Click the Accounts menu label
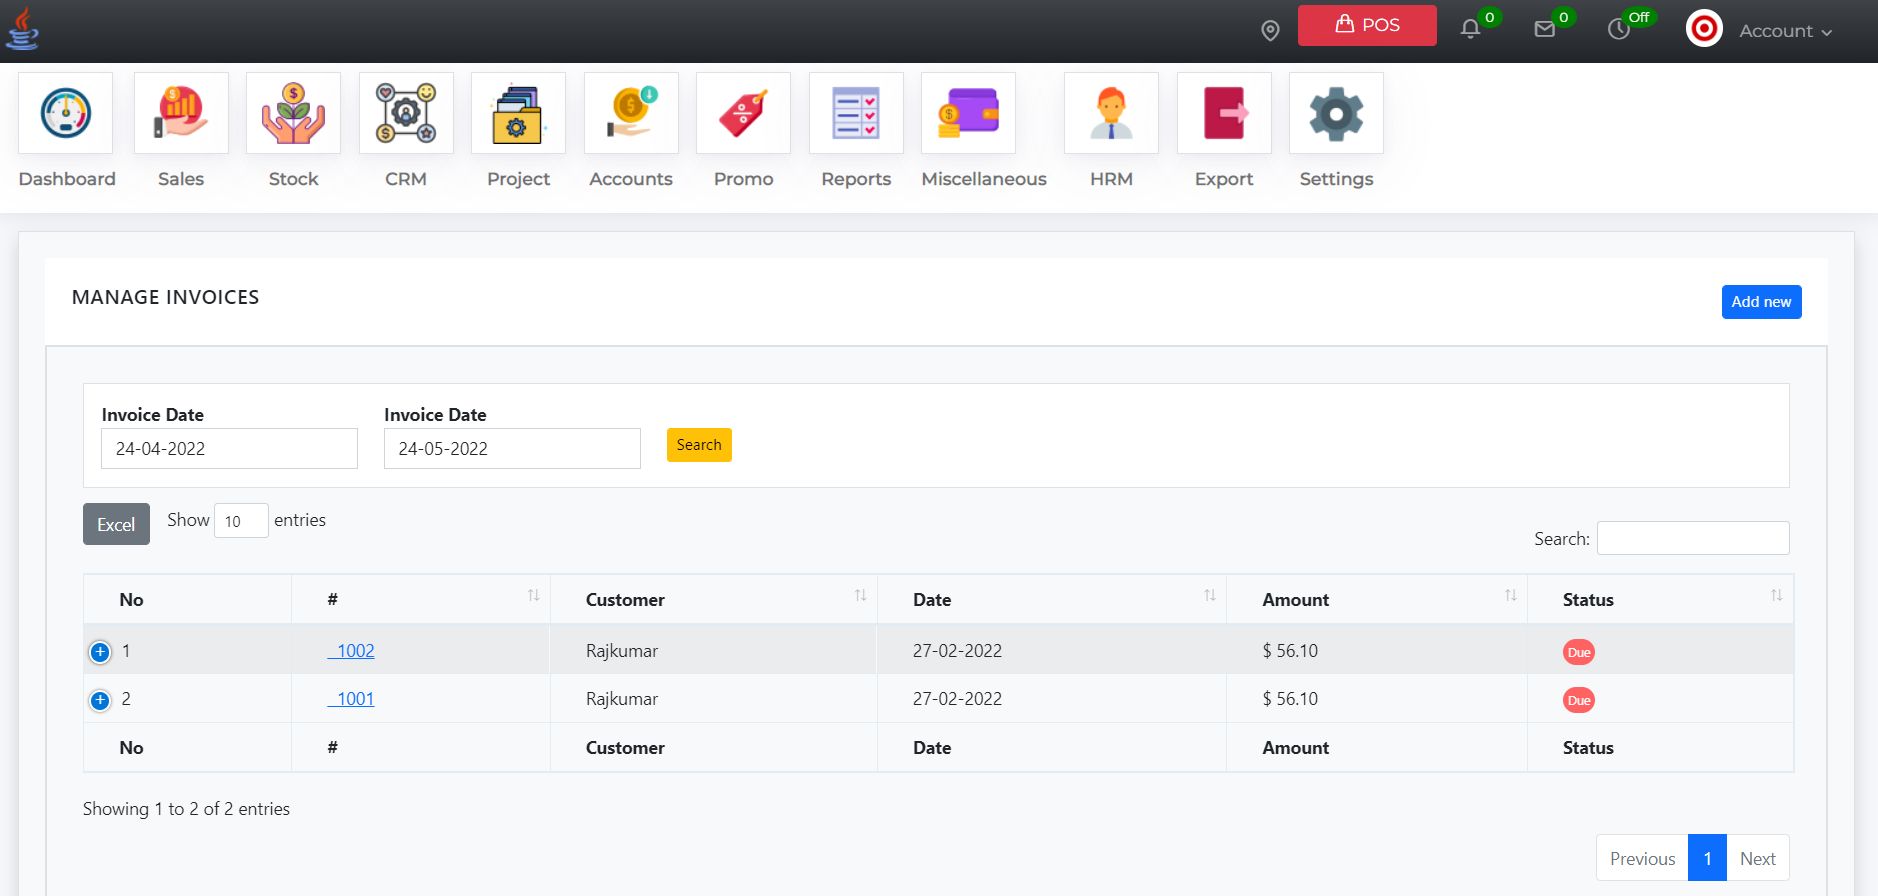Viewport: 1878px width, 896px height. pyautogui.click(x=631, y=179)
